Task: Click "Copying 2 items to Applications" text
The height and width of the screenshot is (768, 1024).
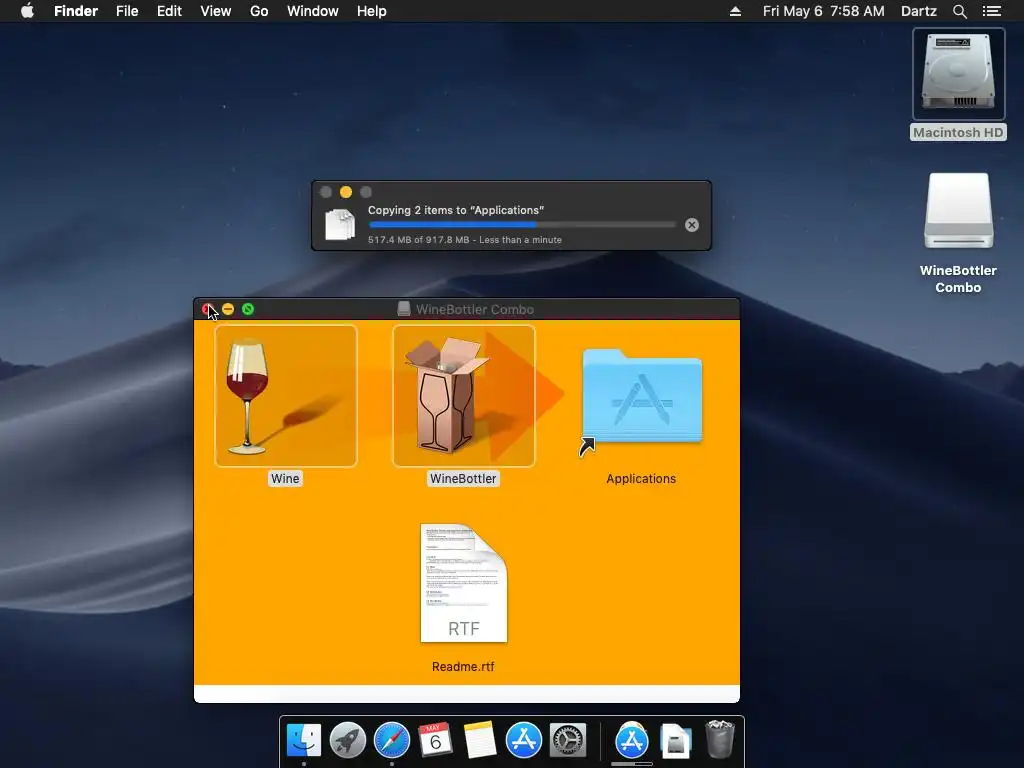Action: click(x=456, y=210)
